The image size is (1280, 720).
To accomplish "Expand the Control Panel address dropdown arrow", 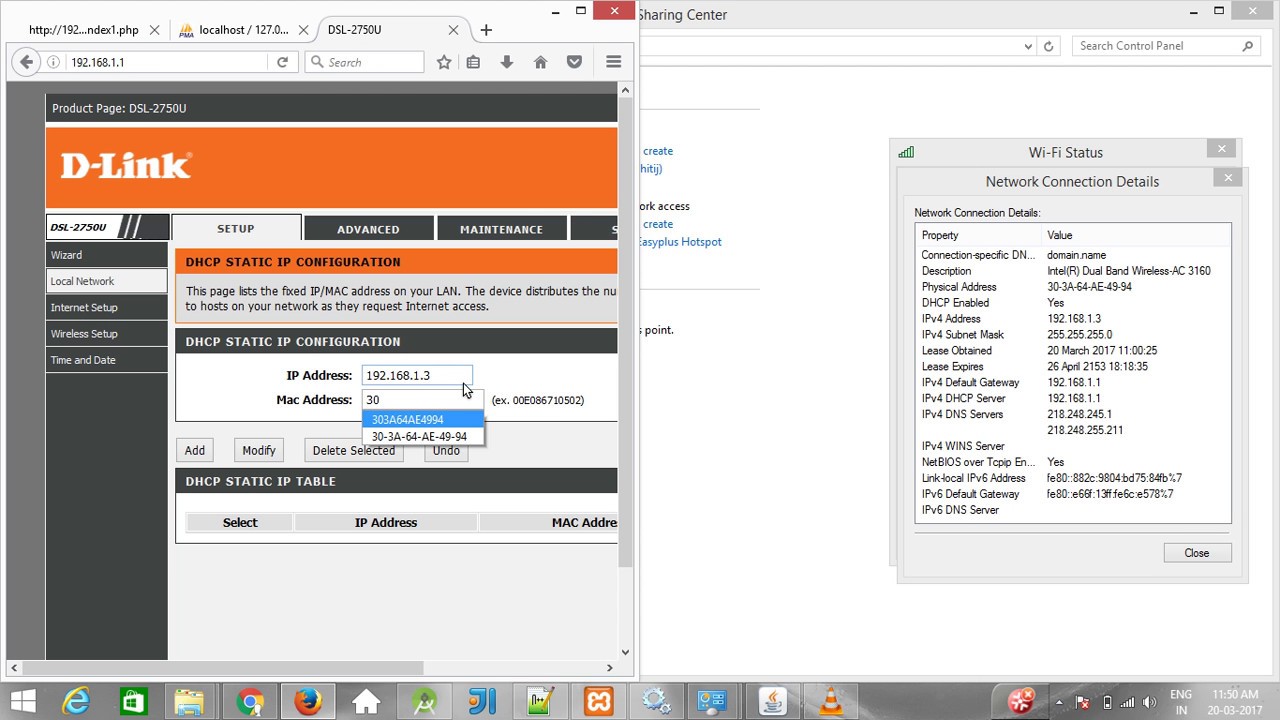I will [x=1029, y=46].
